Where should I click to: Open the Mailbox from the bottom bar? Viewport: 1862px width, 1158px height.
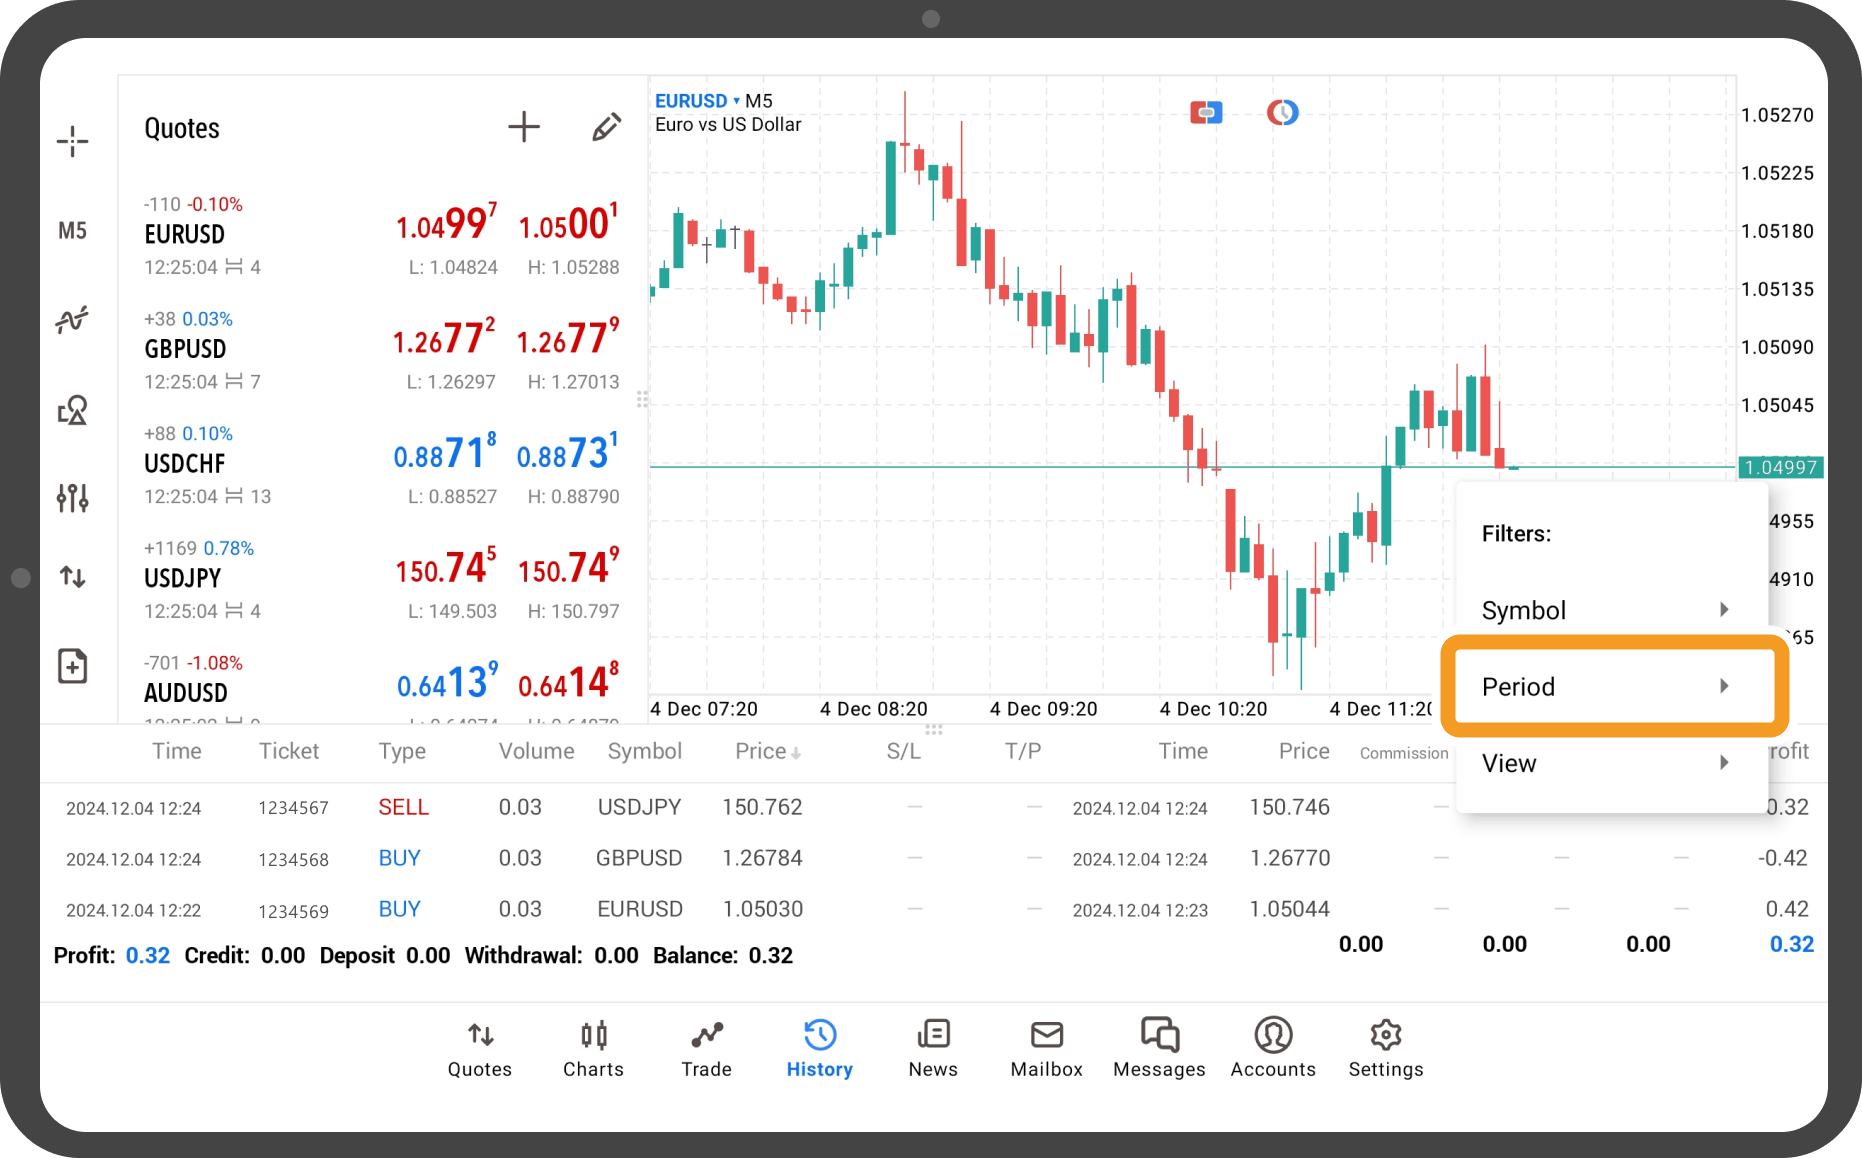[x=1046, y=1047]
